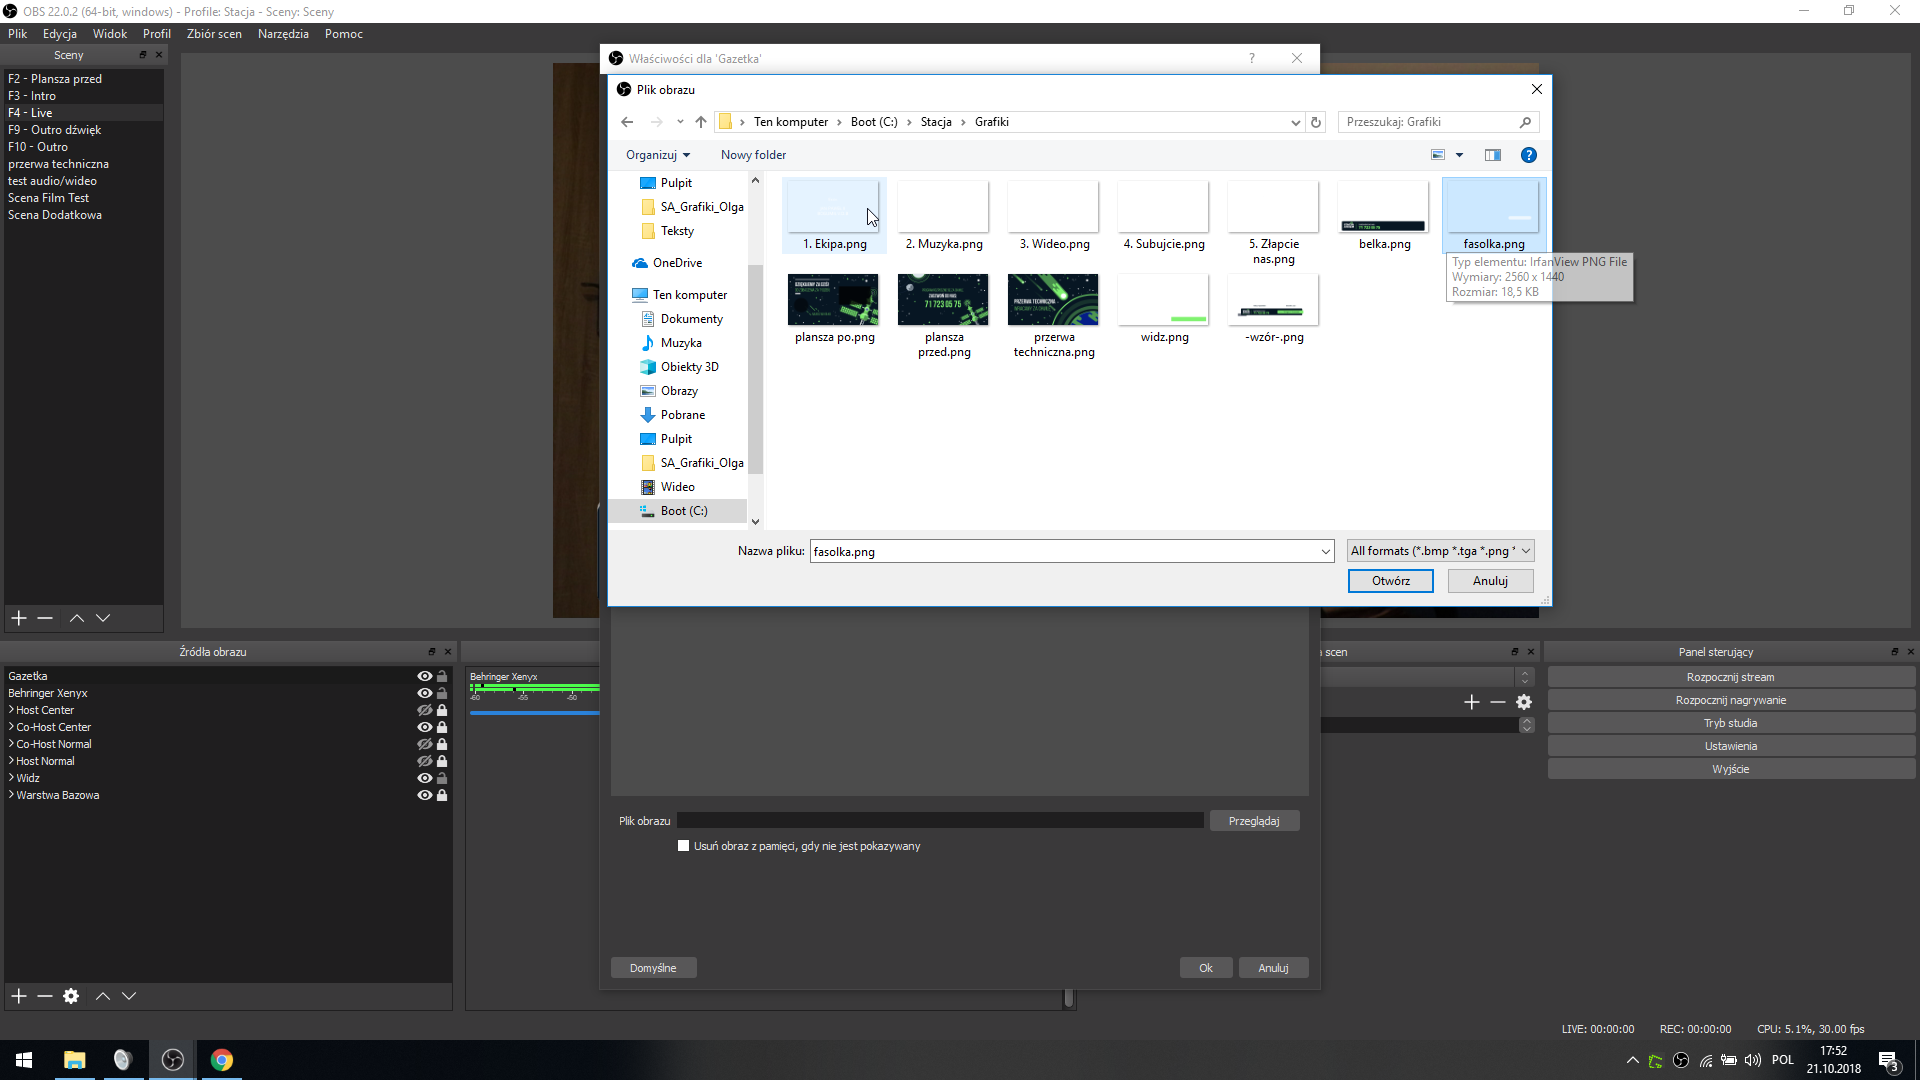Click the Behringer Xenyx volume slider
The image size is (1920, 1080).
[535, 713]
